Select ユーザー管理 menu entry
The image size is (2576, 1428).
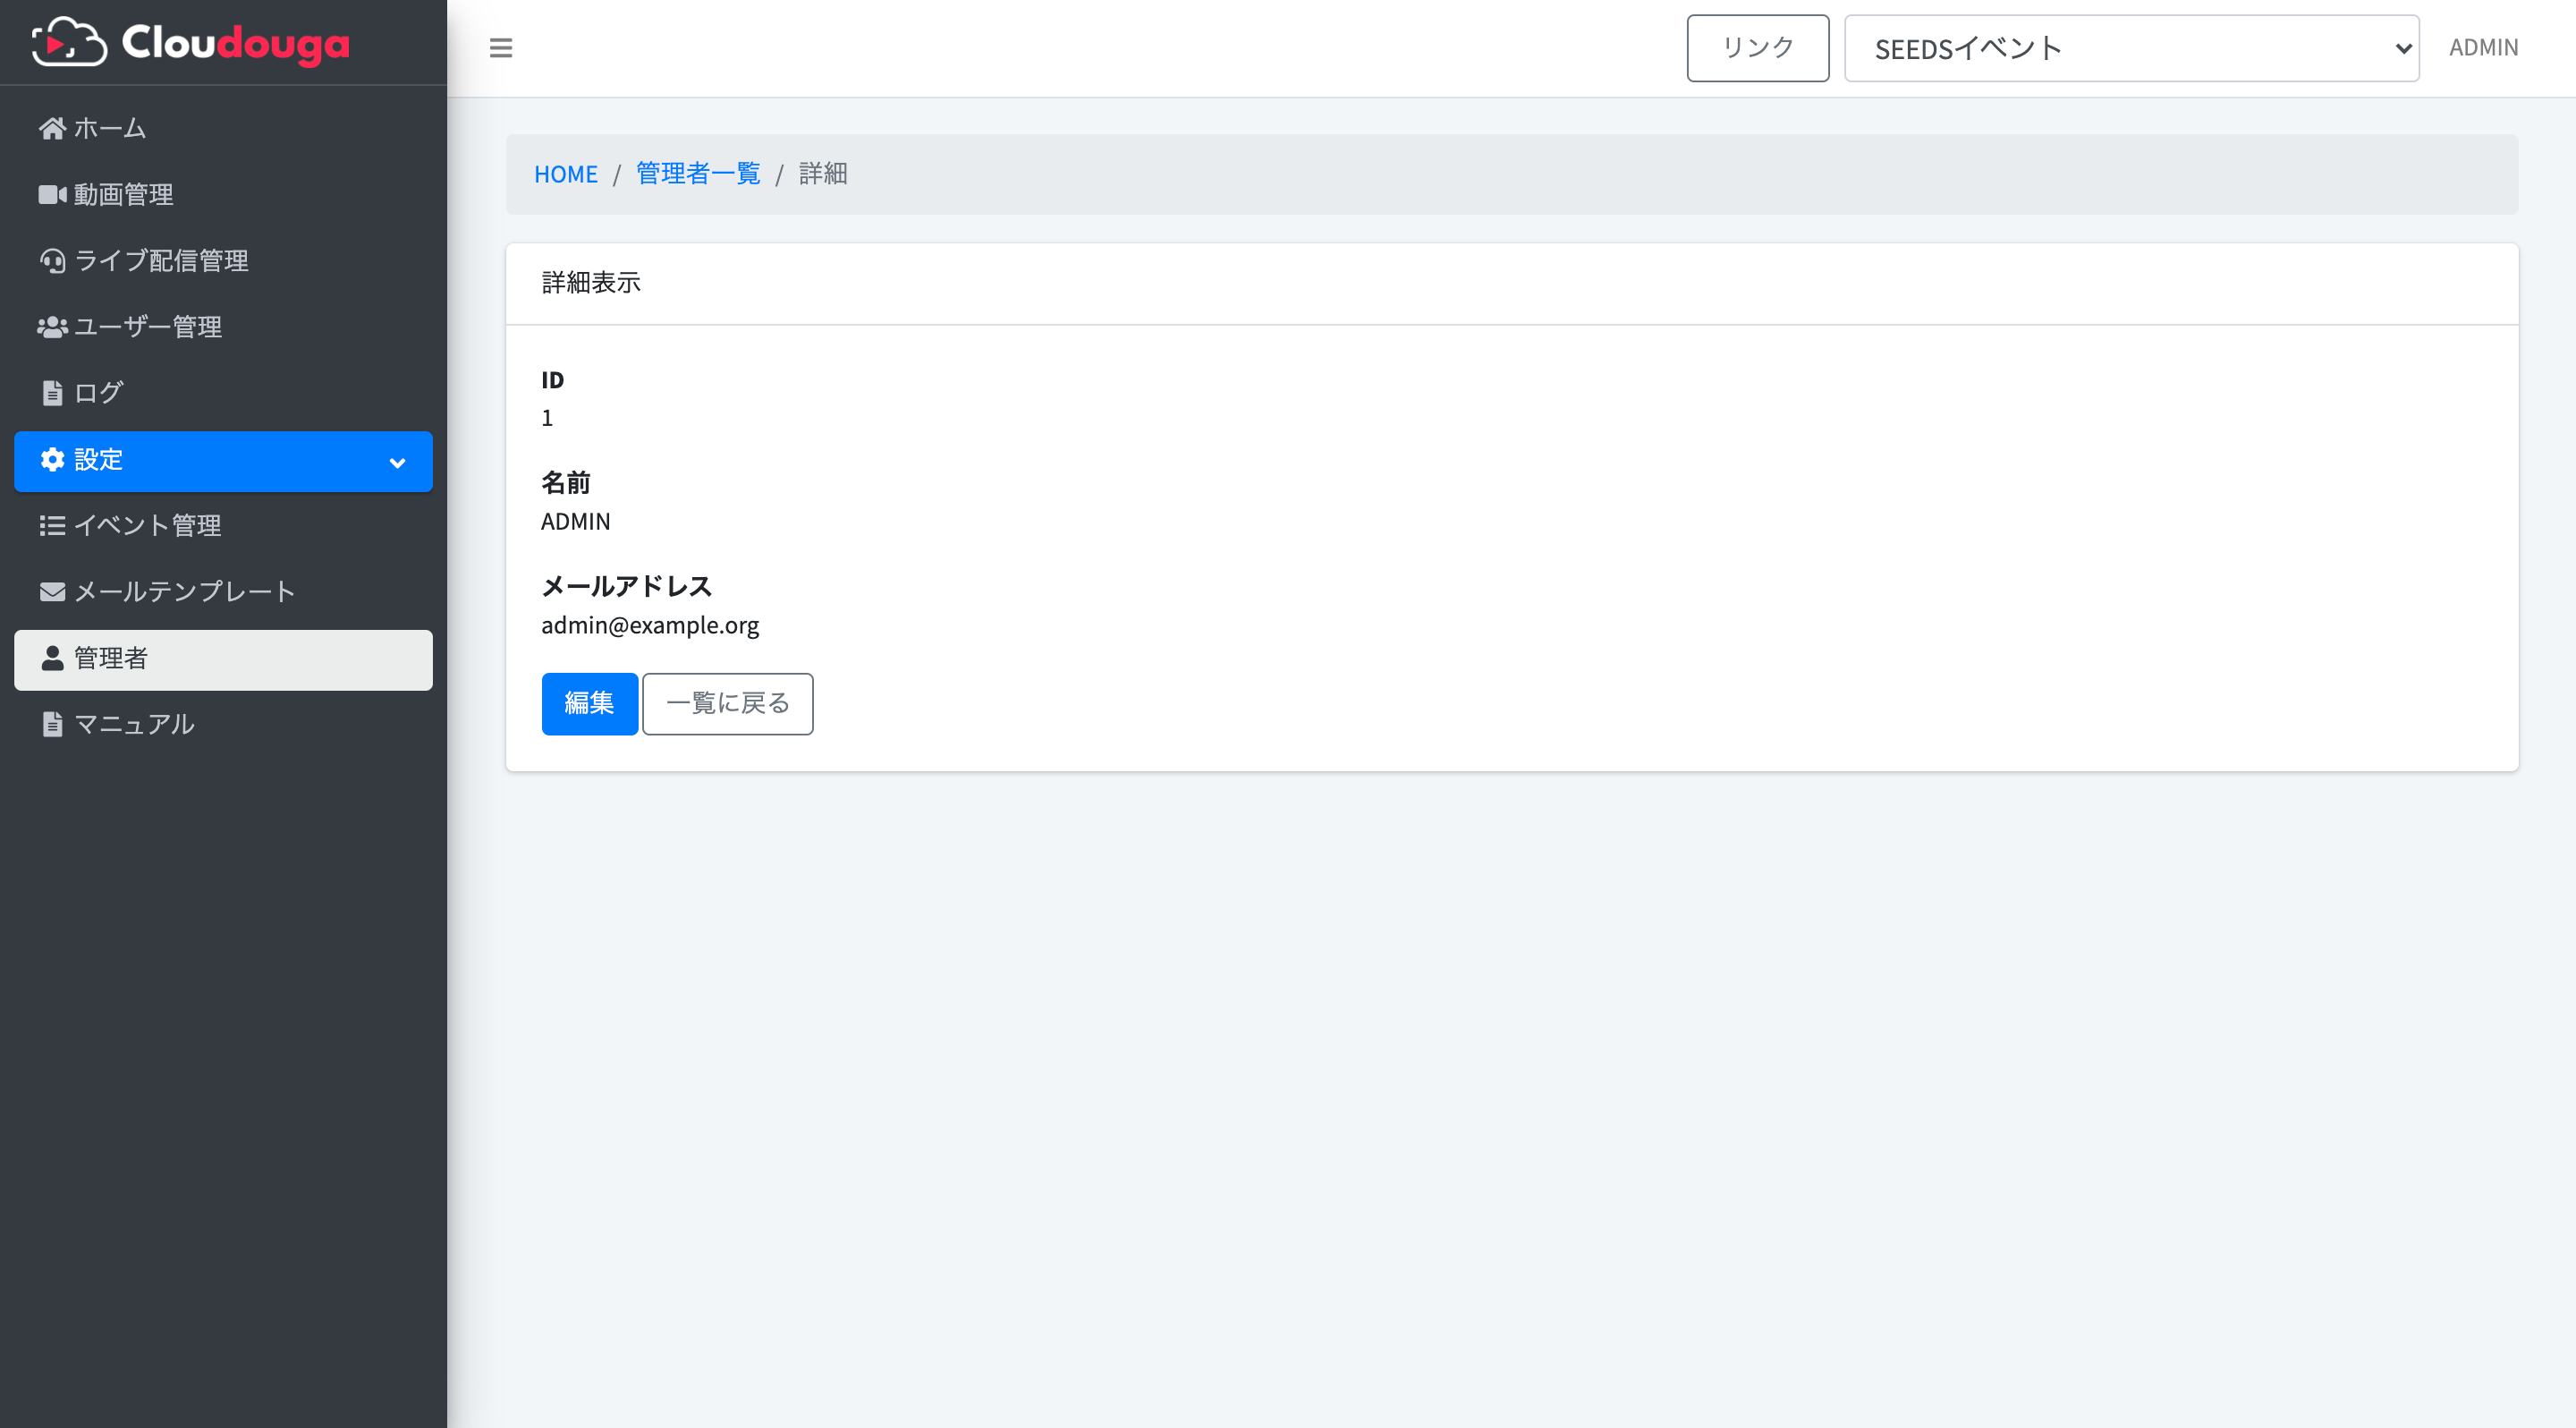tap(223, 327)
